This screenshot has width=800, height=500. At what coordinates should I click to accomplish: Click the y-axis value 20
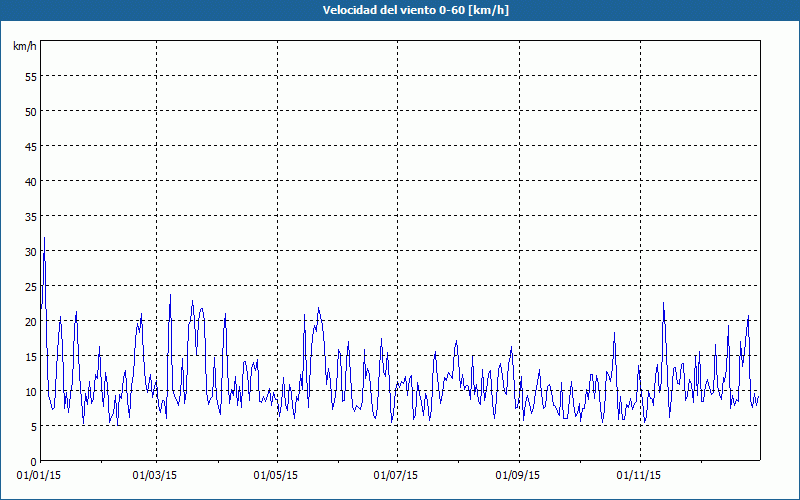(x=31, y=321)
